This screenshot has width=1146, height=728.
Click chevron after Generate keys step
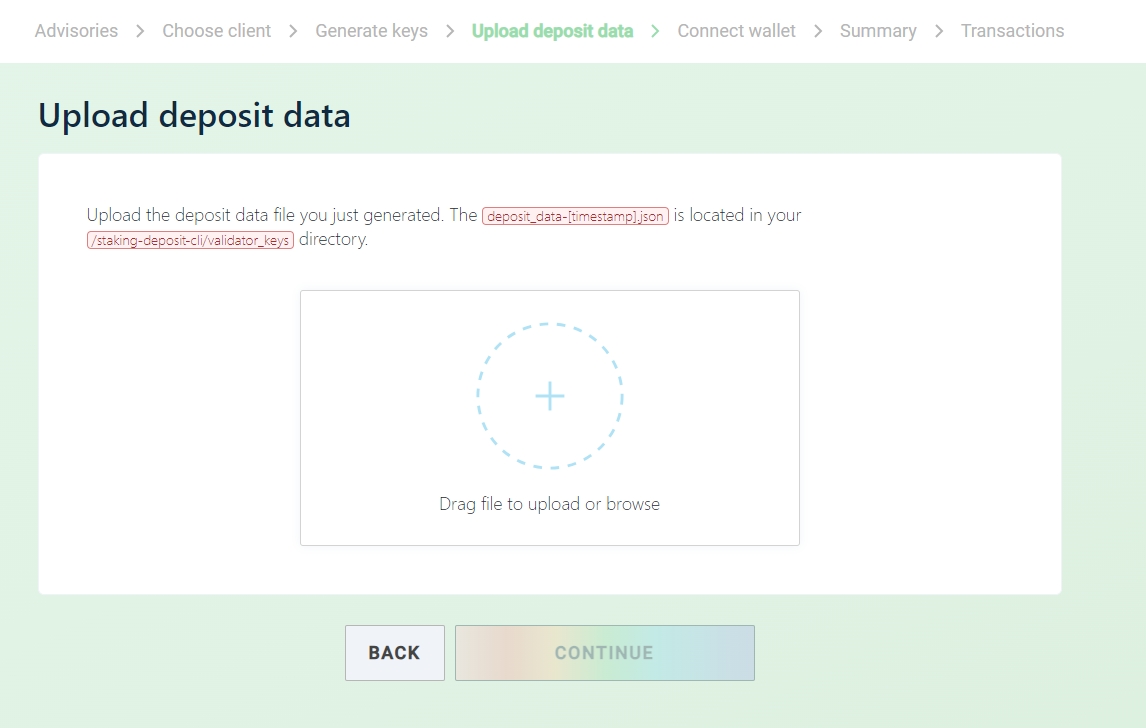click(x=450, y=31)
